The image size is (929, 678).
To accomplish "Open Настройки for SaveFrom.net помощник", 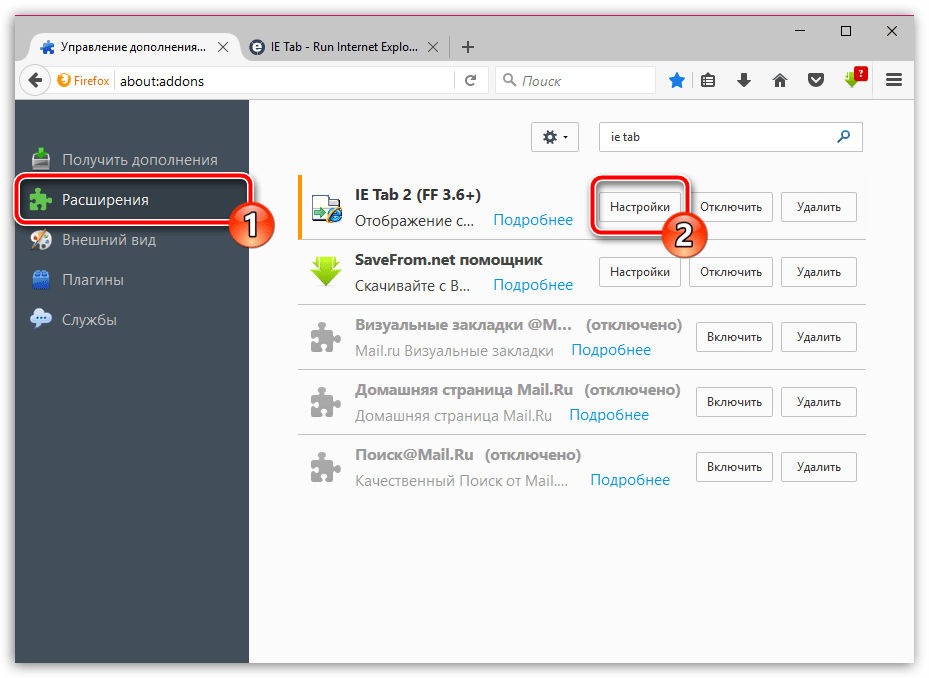I will click(x=640, y=272).
